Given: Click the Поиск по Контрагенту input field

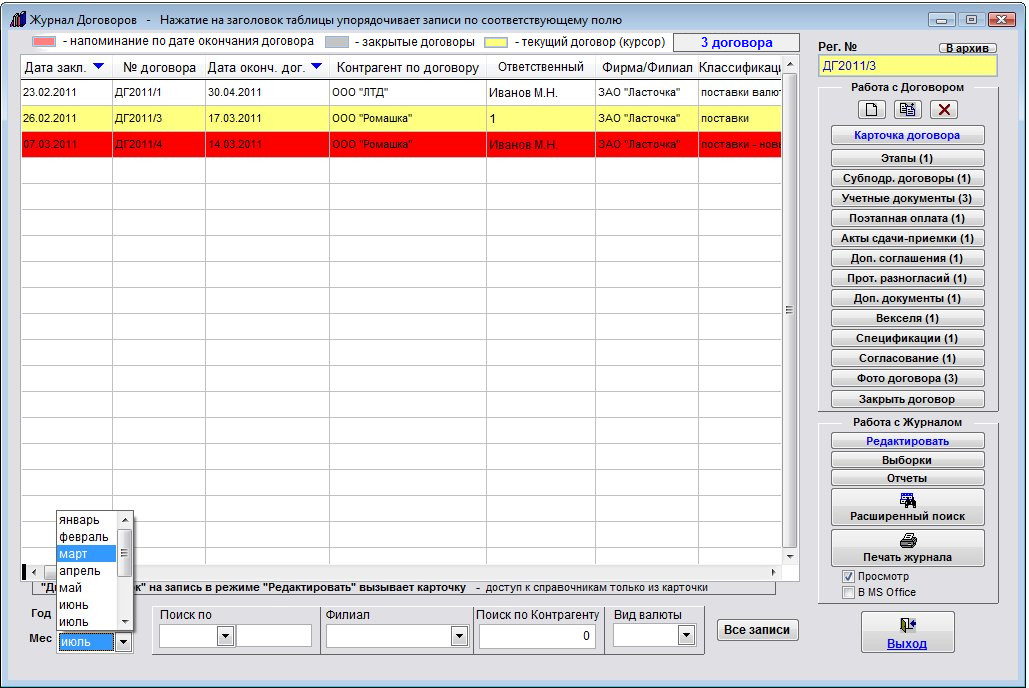Looking at the screenshot, I should tap(537, 636).
